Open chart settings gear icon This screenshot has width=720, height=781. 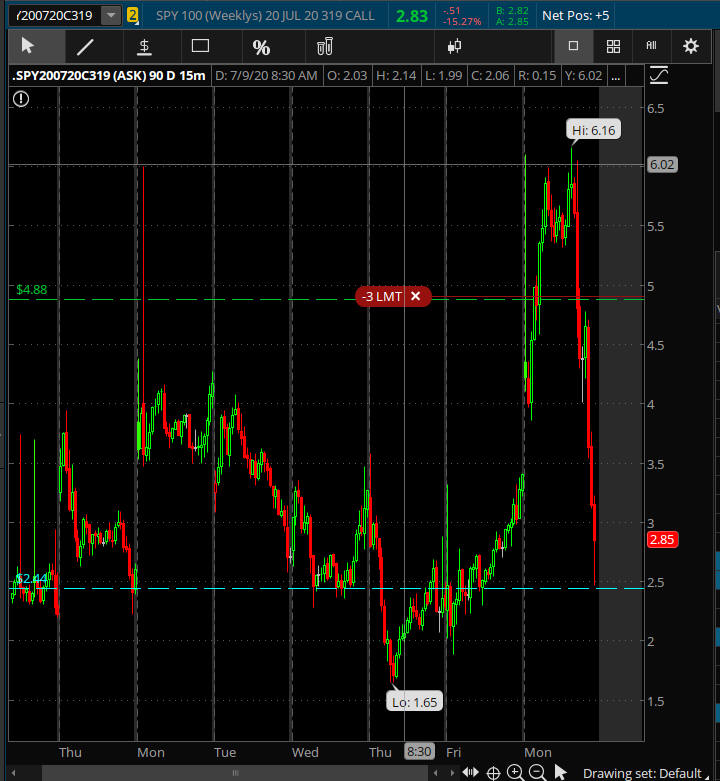[690, 46]
